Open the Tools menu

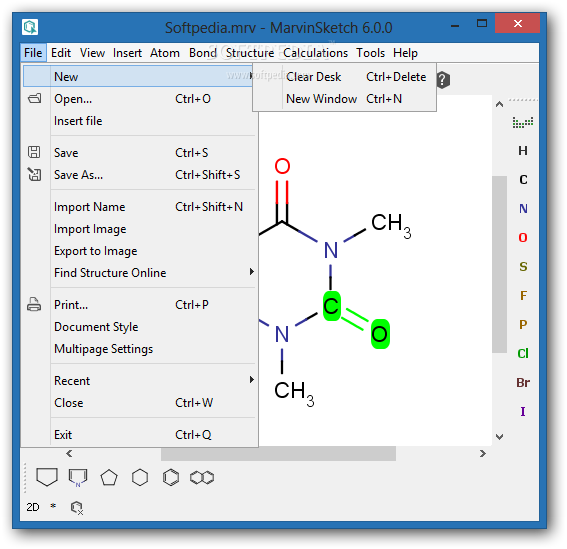pyautogui.click(x=370, y=53)
